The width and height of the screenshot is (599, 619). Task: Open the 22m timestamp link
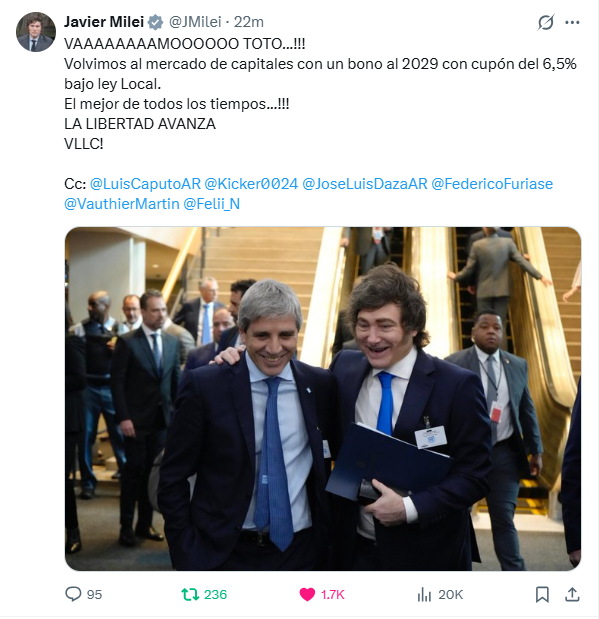point(248,22)
